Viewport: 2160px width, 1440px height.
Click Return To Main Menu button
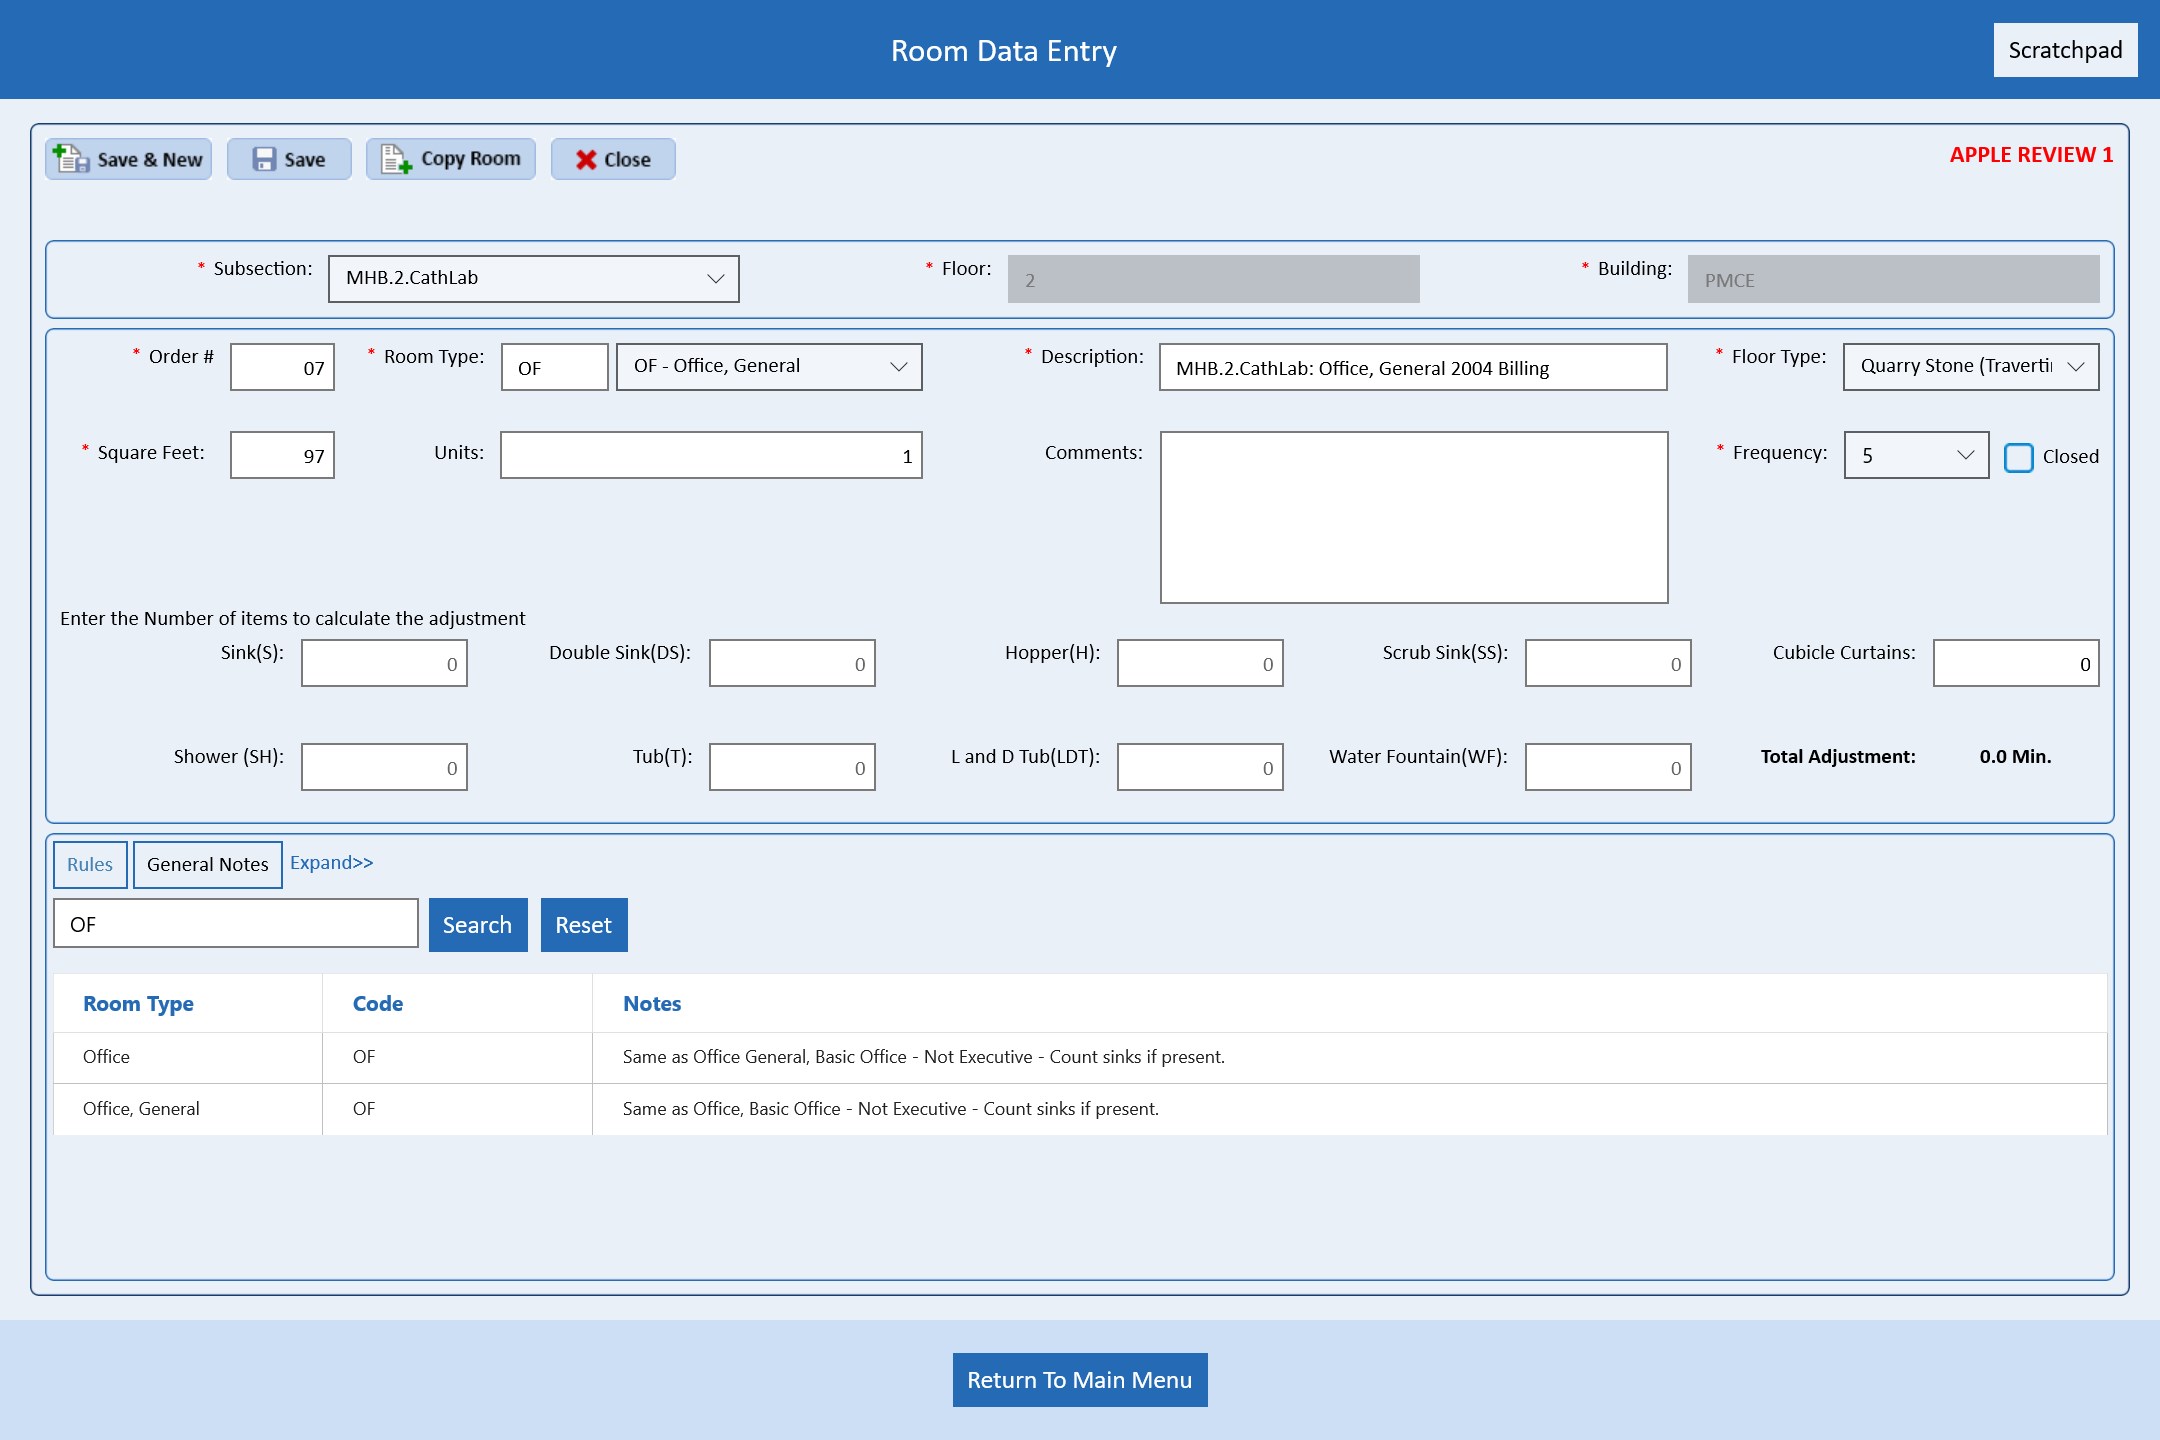pyautogui.click(x=1079, y=1380)
